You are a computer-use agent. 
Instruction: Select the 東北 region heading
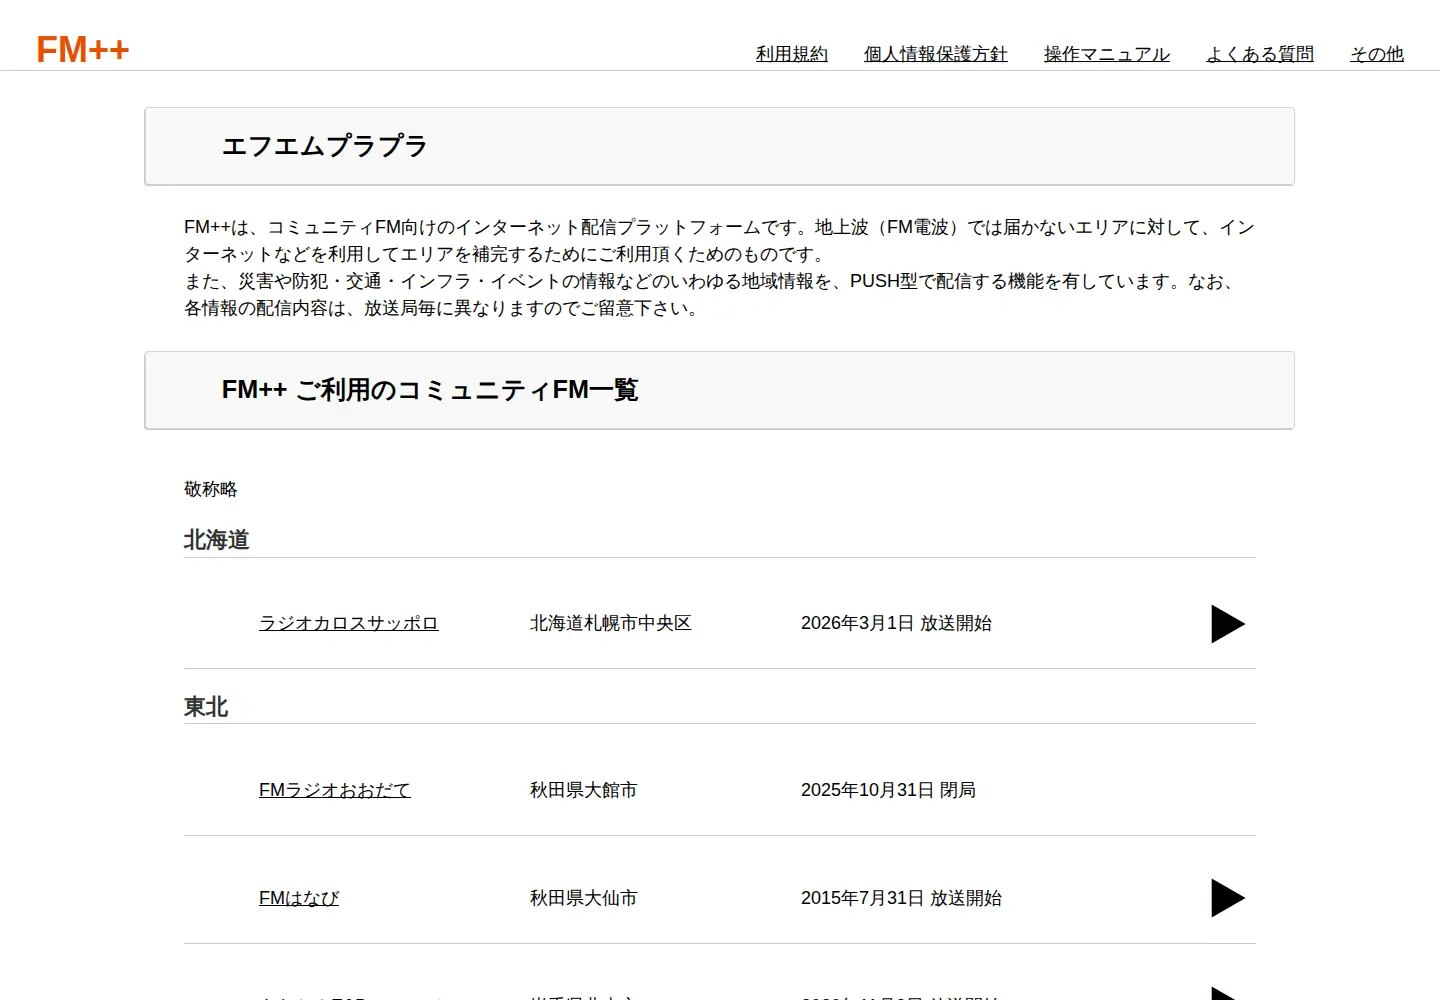(x=206, y=707)
